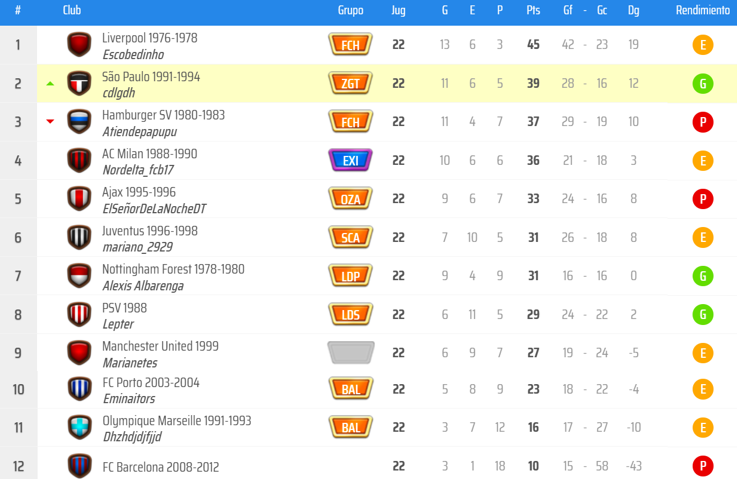
Task: Click the AC Milan 1988-1990 crest
Action: [79, 160]
